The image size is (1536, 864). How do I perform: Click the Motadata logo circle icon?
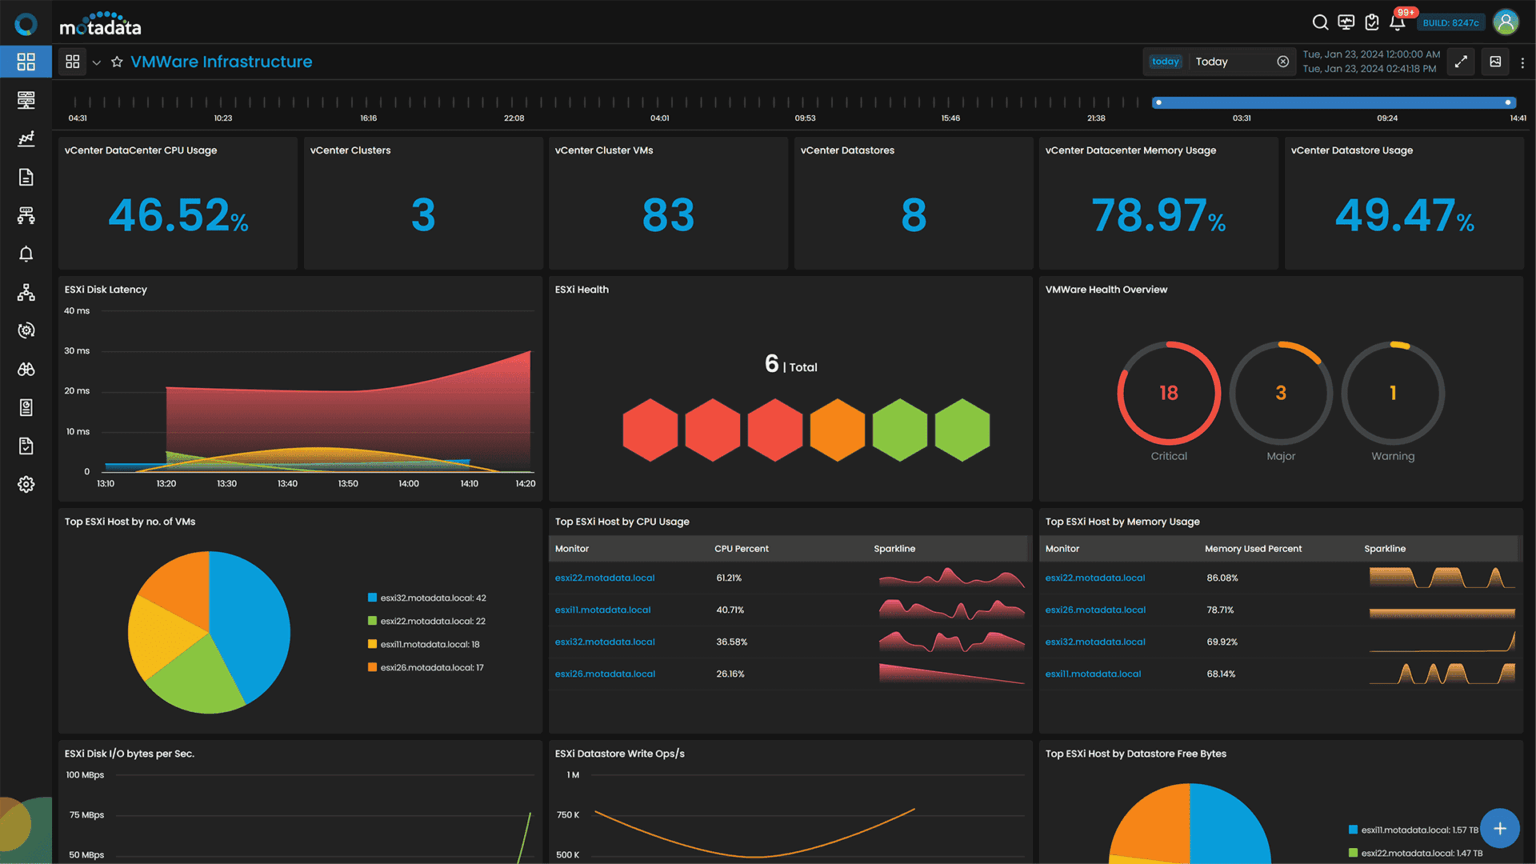pos(26,23)
